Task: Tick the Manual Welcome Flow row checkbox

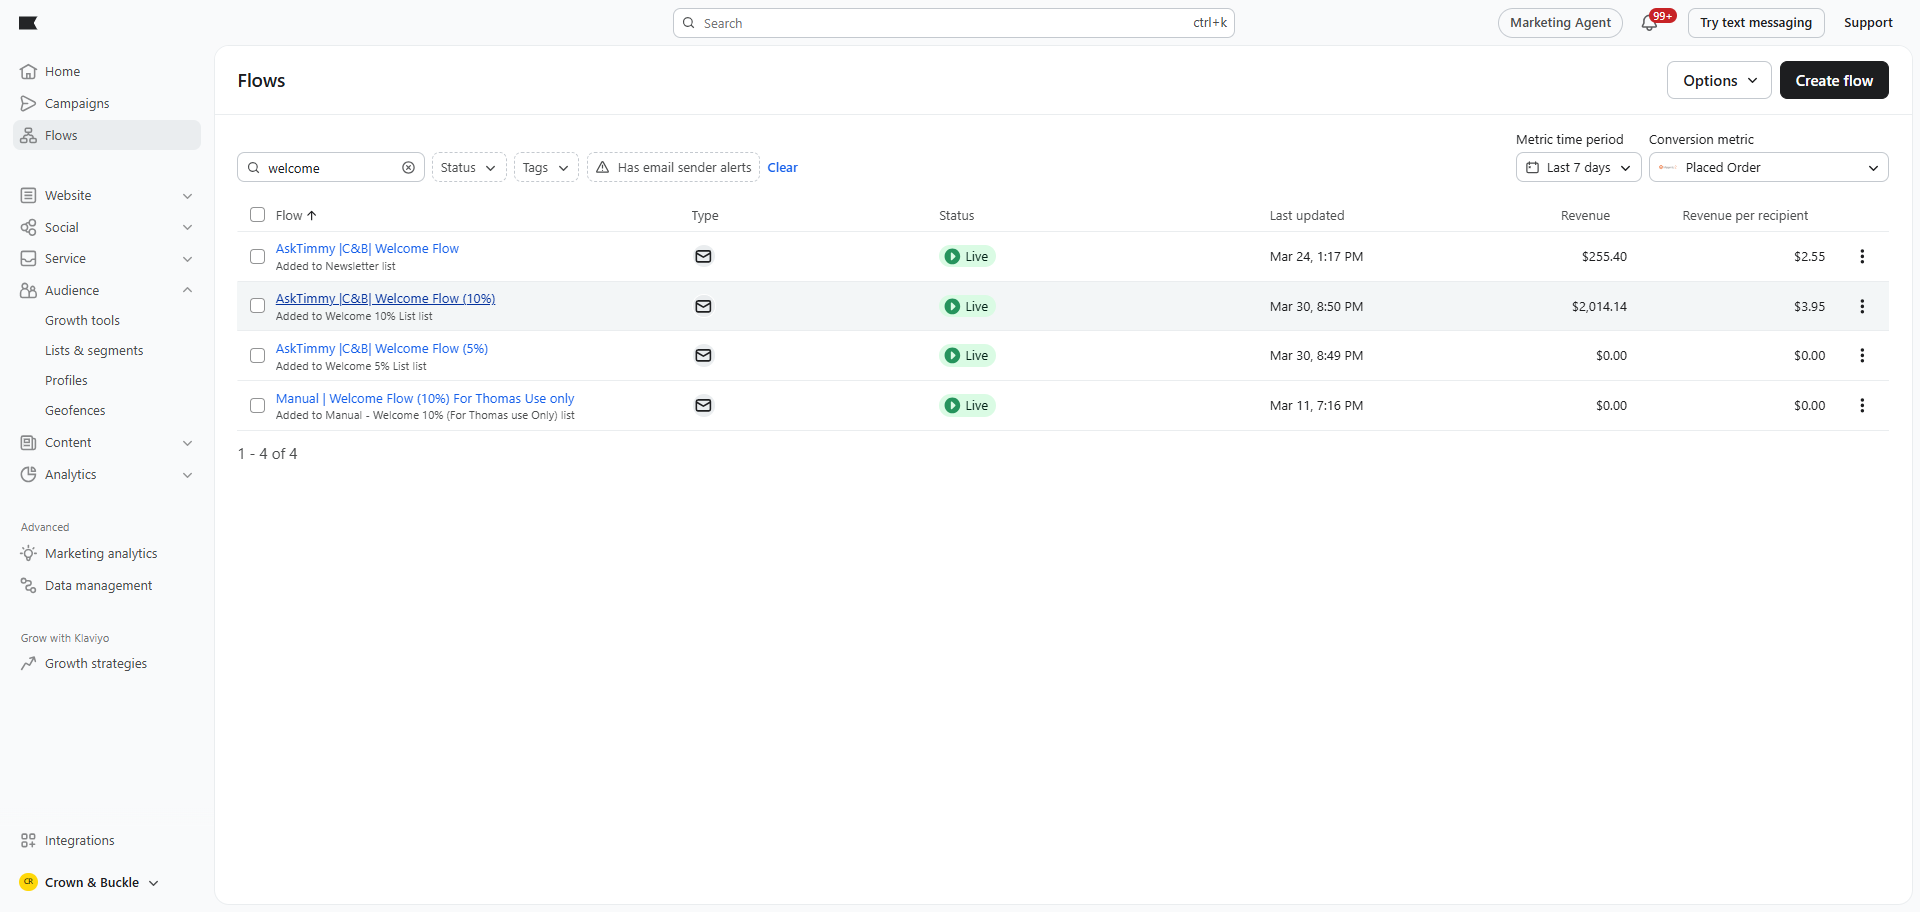Action: 257,405
